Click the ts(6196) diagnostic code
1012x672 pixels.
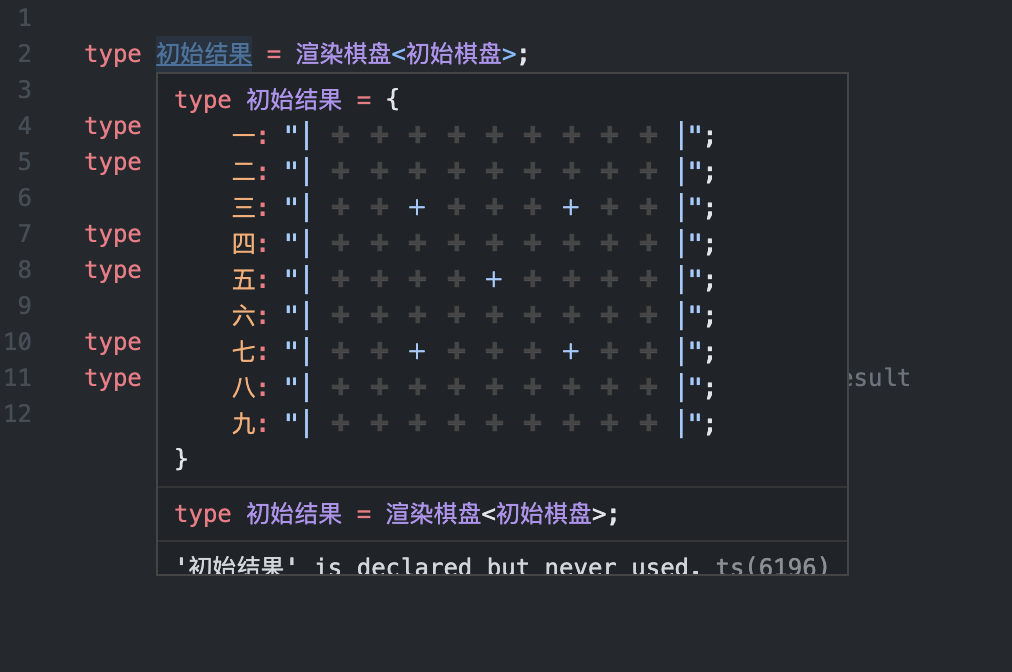772,565
